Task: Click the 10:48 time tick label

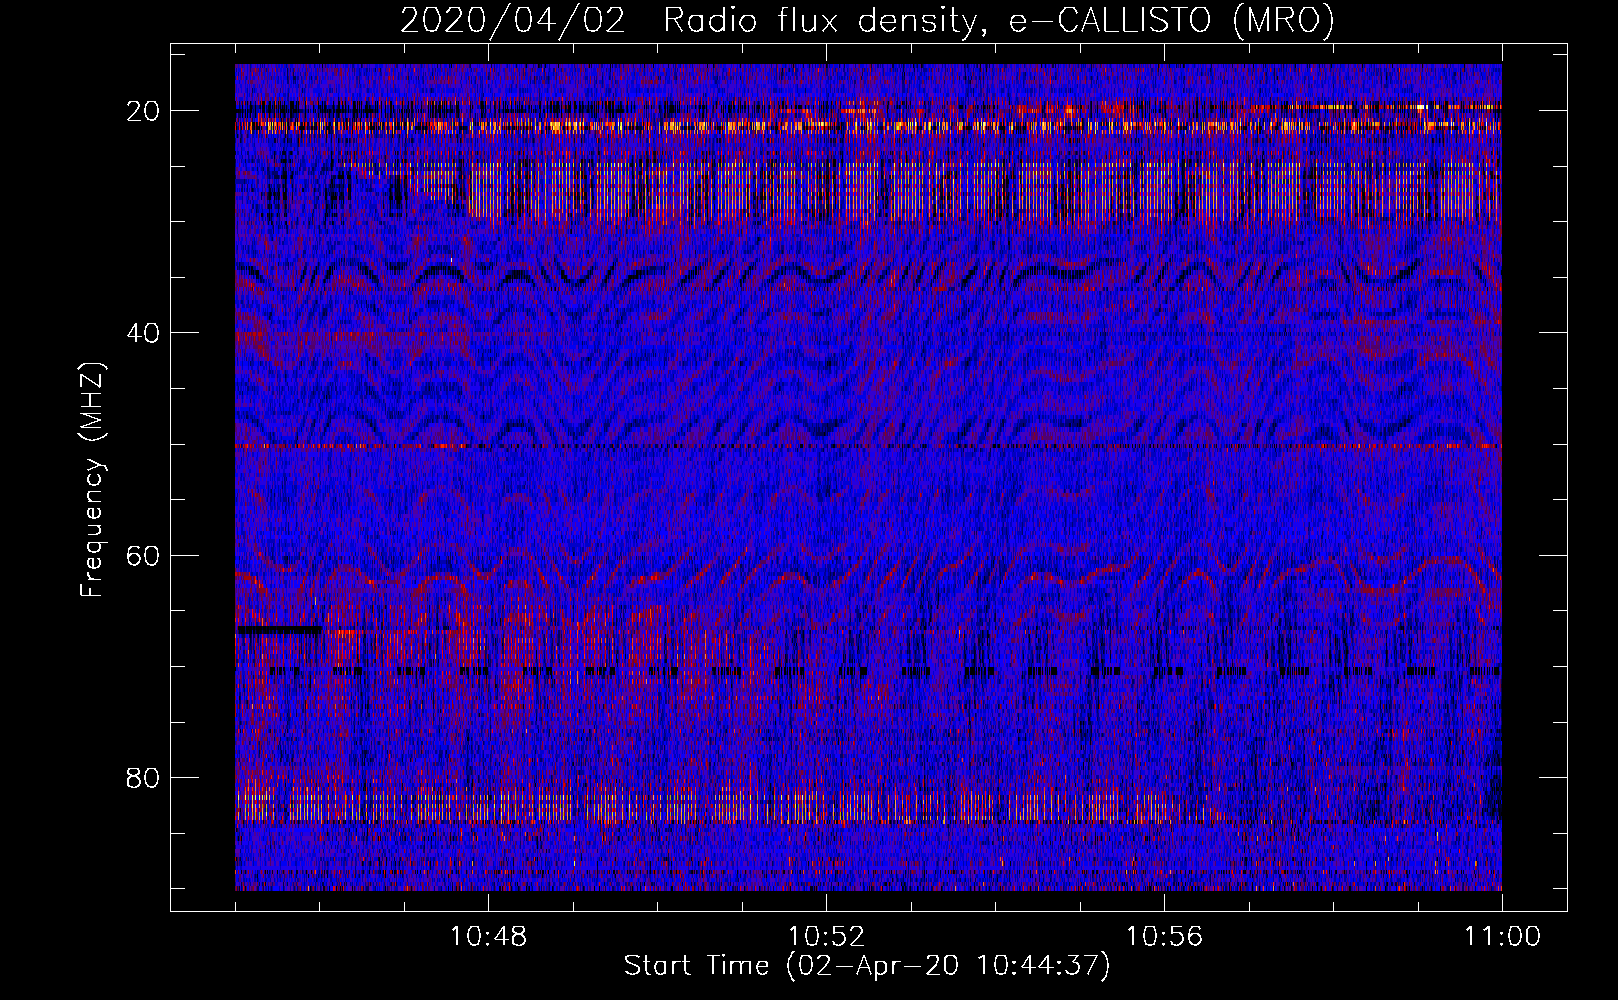Action: pos(489,937)
